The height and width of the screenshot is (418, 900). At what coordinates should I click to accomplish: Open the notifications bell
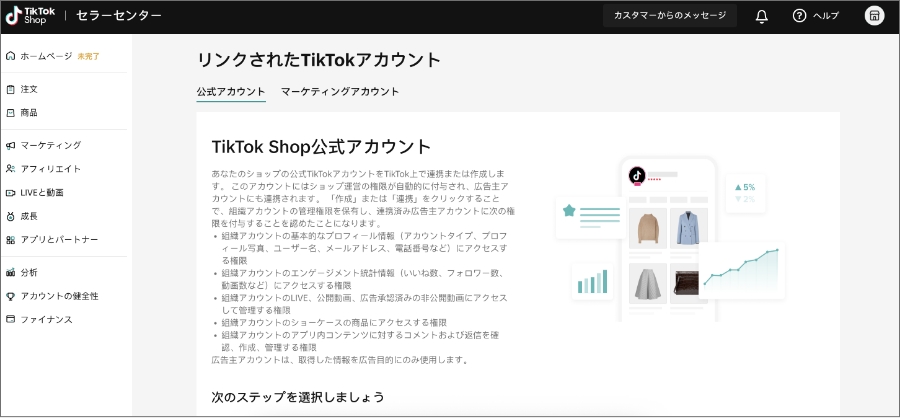[762, 16]
